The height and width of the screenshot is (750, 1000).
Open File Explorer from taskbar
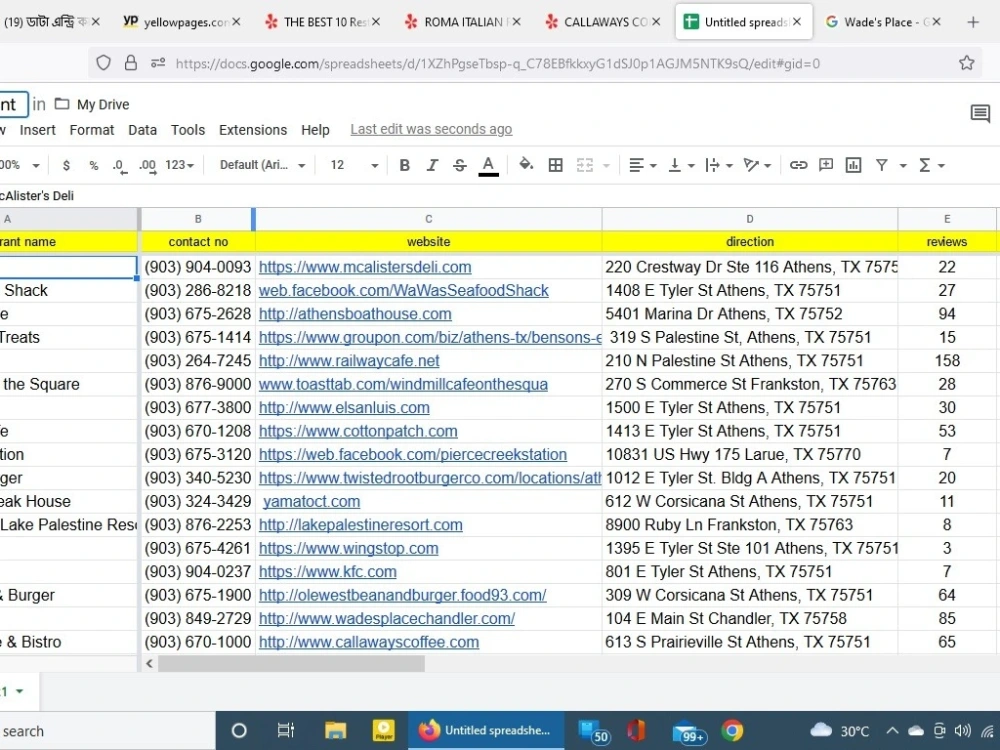tap(335, 730)
